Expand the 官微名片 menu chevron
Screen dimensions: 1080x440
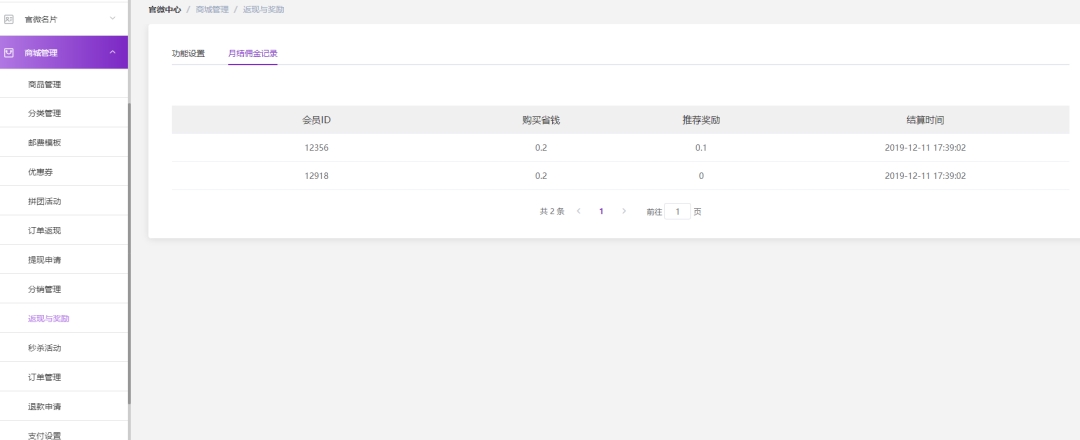click(112, 18)
